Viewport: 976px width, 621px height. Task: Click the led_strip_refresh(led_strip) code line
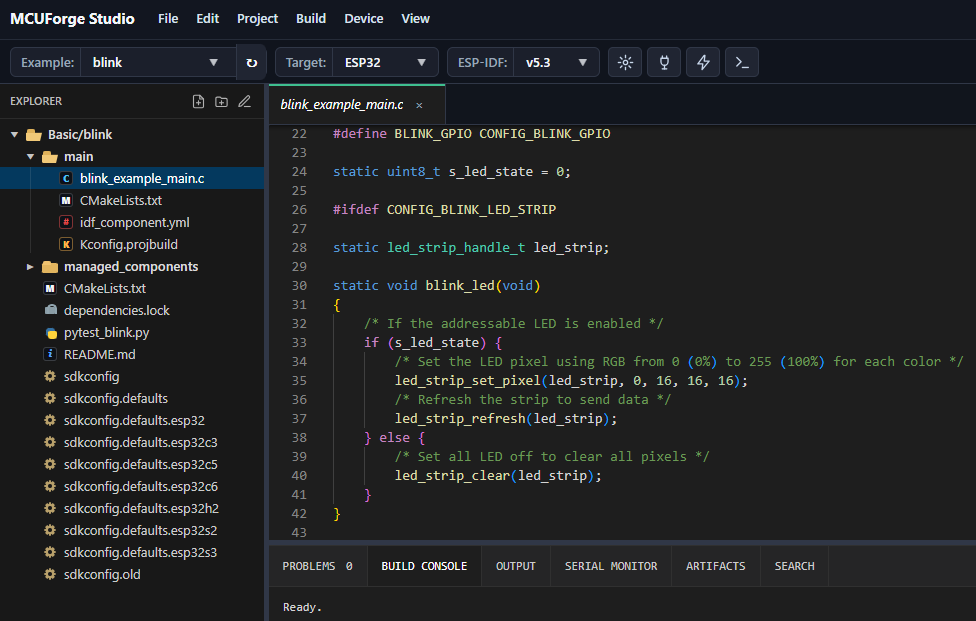click(505, 419)
